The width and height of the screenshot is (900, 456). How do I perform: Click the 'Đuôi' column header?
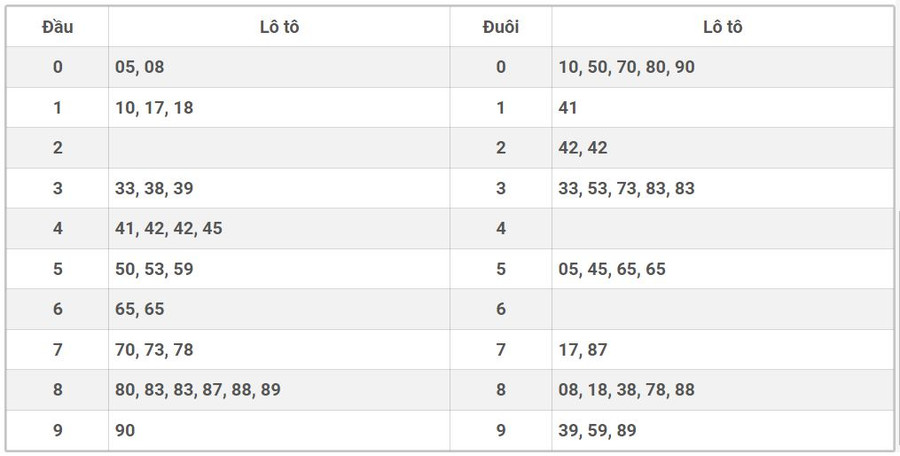500,27
